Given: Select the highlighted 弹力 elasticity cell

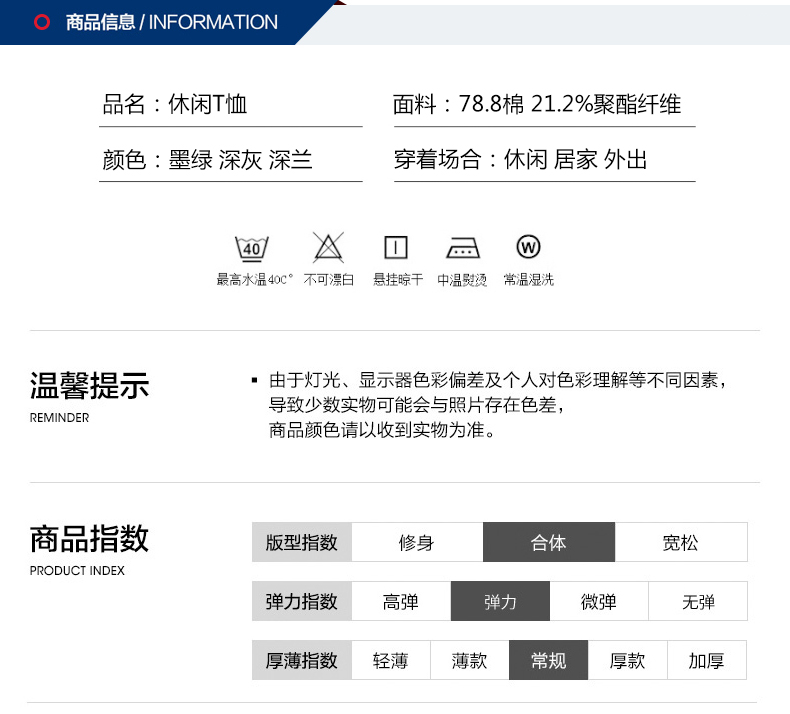Looking at the screenshot, I should coord(500,601).
